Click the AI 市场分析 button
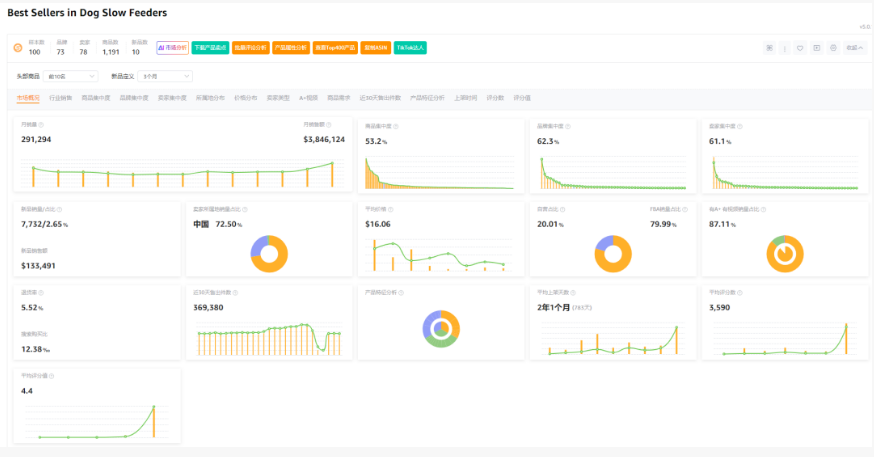Image resolution: width=874 pixels, height=457 pixels. [x=172, y=48]
